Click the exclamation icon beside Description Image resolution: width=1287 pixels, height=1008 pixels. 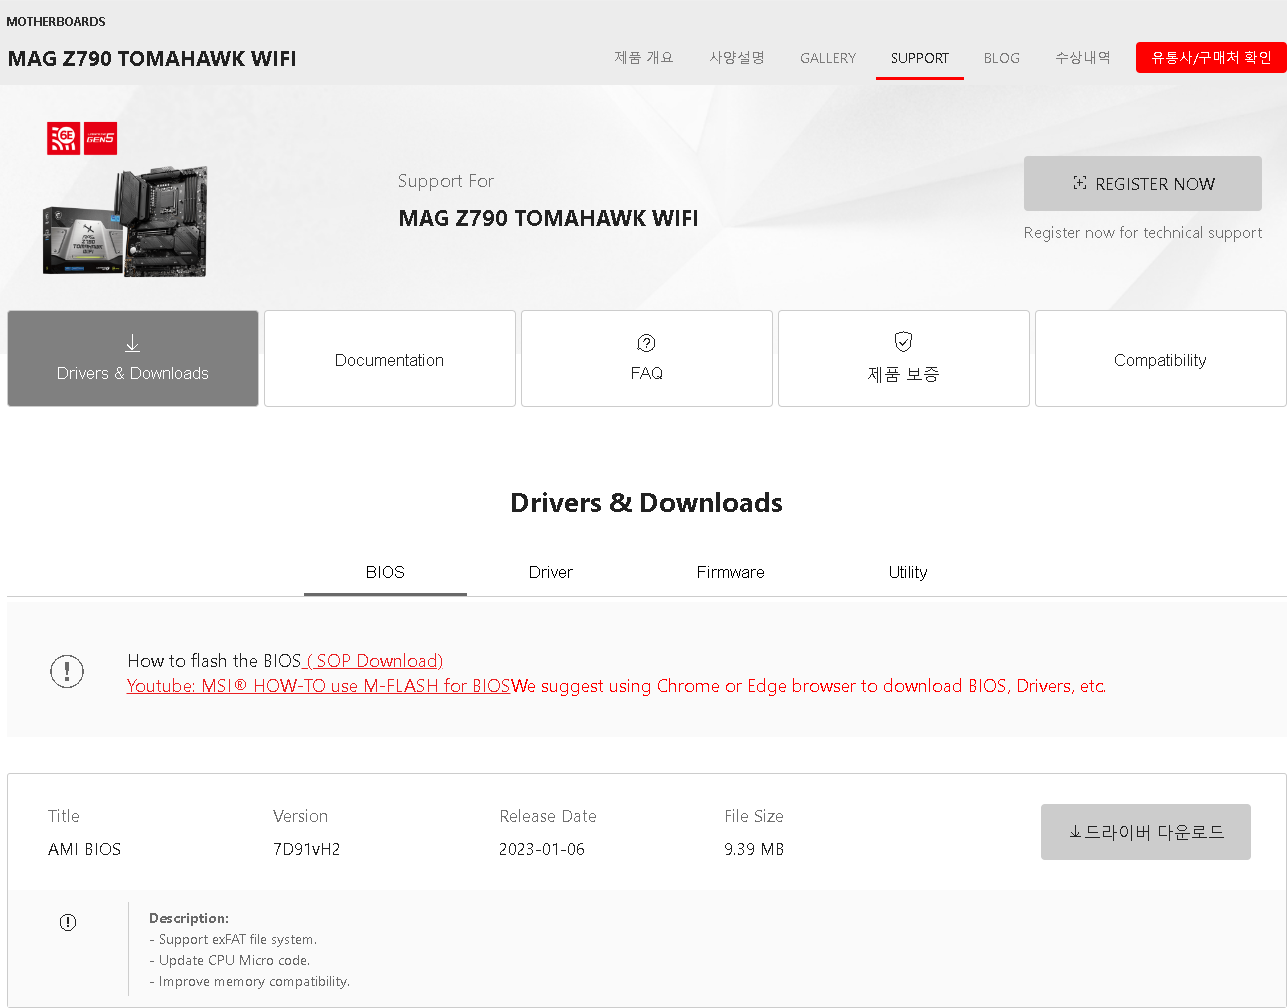pyautogui.click(x=68, y=922)
